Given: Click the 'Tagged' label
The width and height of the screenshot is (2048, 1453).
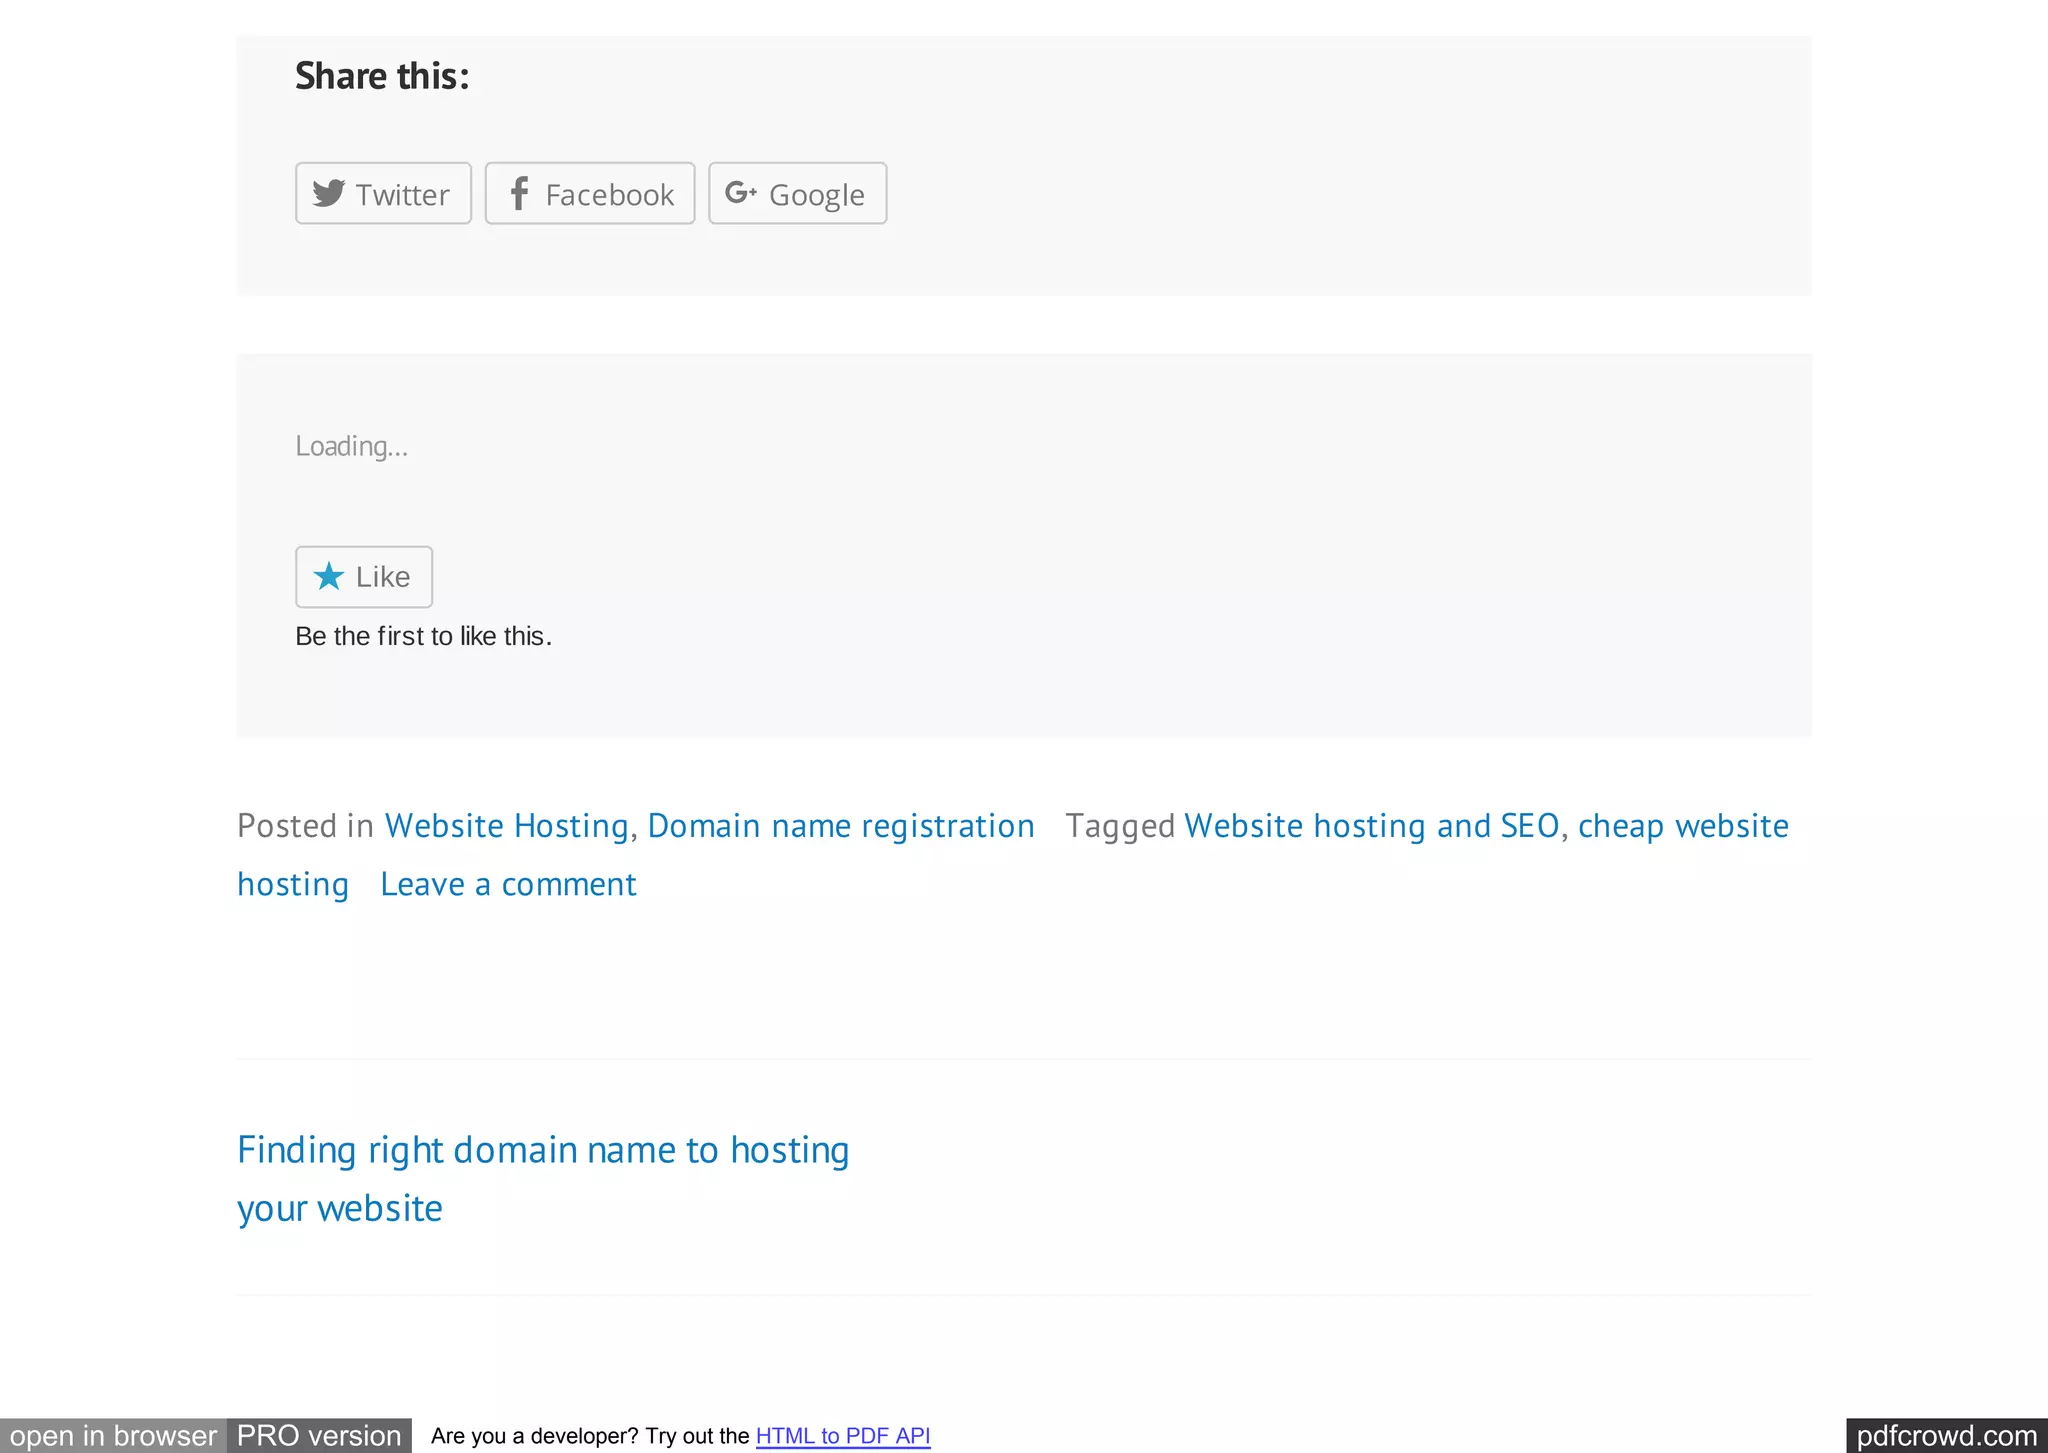Looking at the screenshot, I should [1120, 826].
